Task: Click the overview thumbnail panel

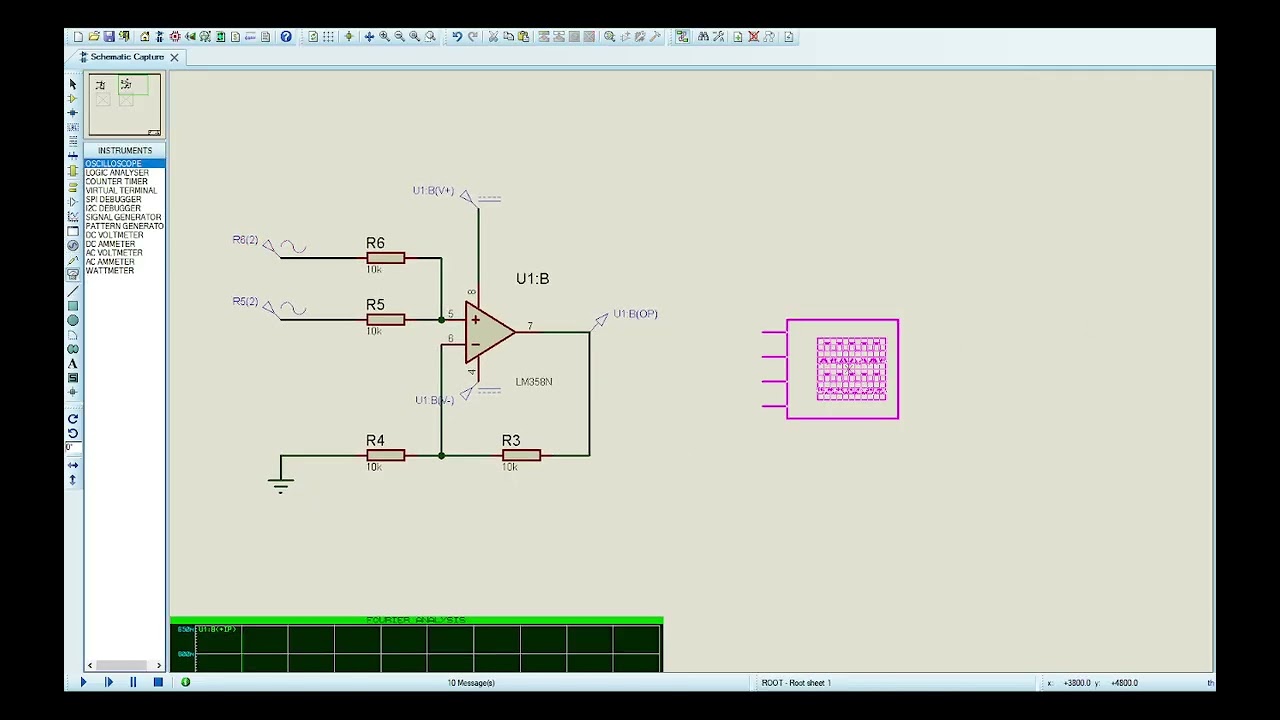Action: [x=124, y=104]
